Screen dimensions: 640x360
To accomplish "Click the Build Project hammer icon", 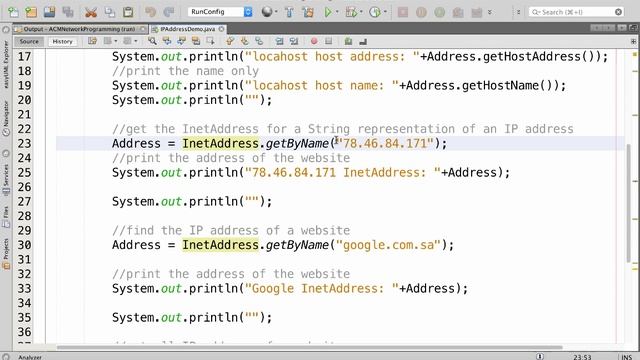I will [289, 12].
